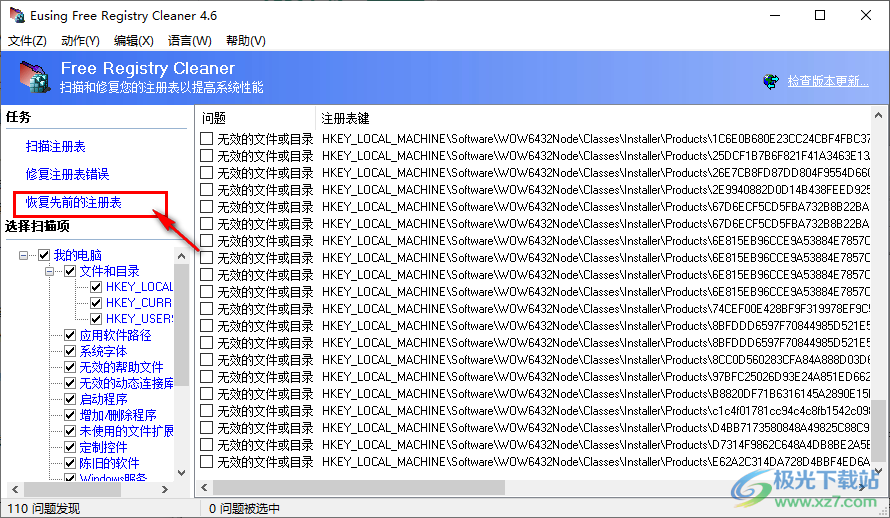Image resolution: width=890 pixels, height=518 pixels.
Task: Select registry key B8820DF71B6316145A2890E15
Action: [x=595, y=394]
